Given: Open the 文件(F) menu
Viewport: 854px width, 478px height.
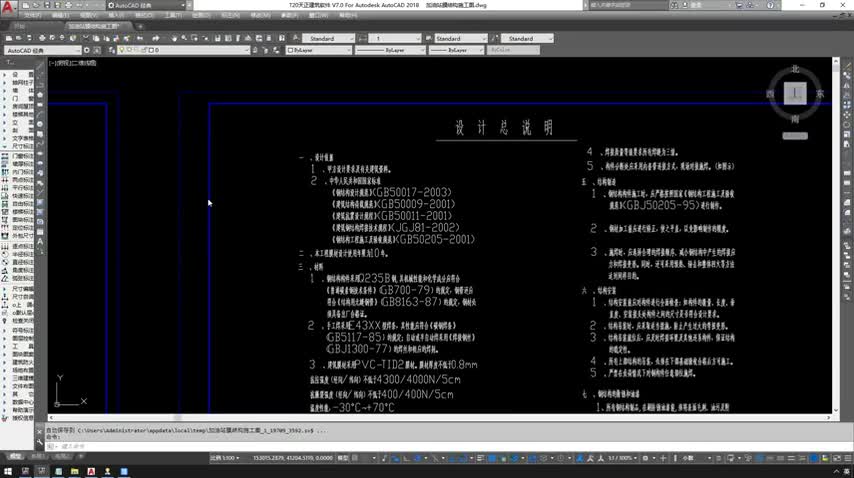Looking at the screenshot, I should [x=32, y=15].
